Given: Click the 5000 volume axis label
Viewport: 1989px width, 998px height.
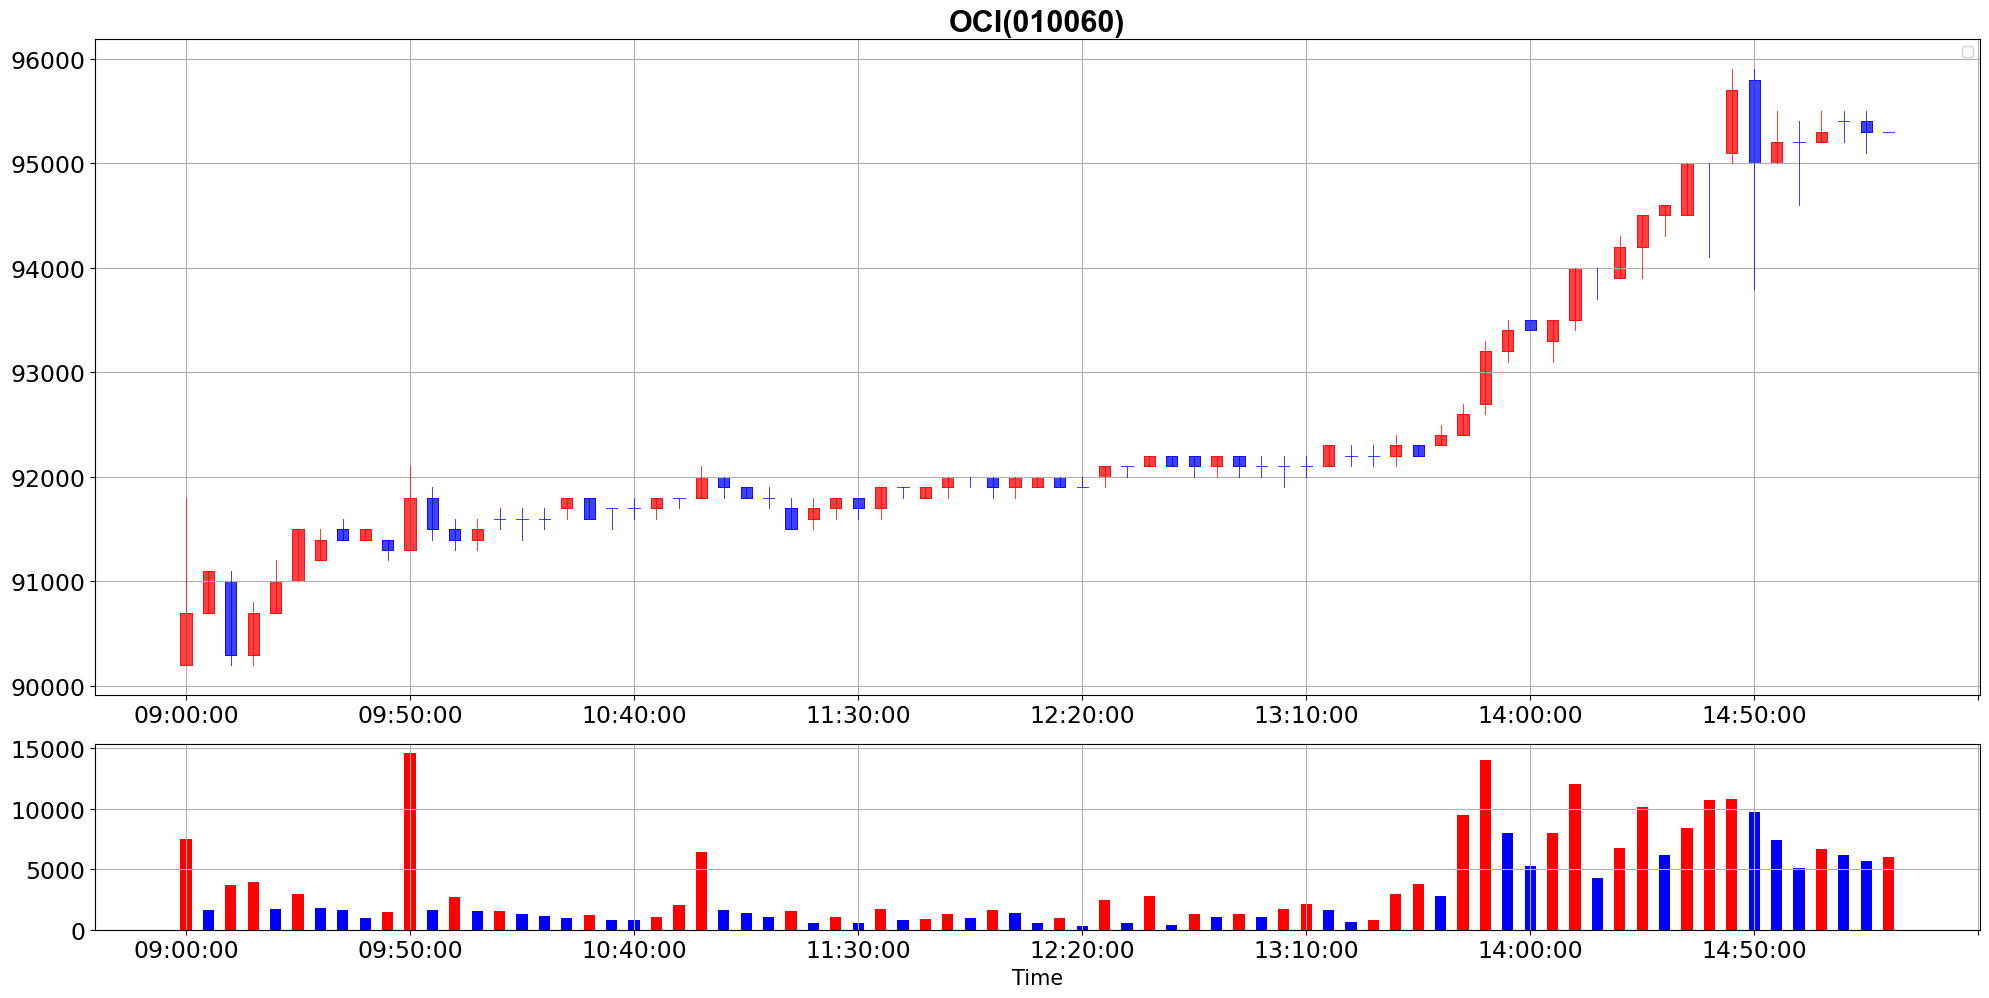Looking at the screenshot, I should click(x=54, y=870).
